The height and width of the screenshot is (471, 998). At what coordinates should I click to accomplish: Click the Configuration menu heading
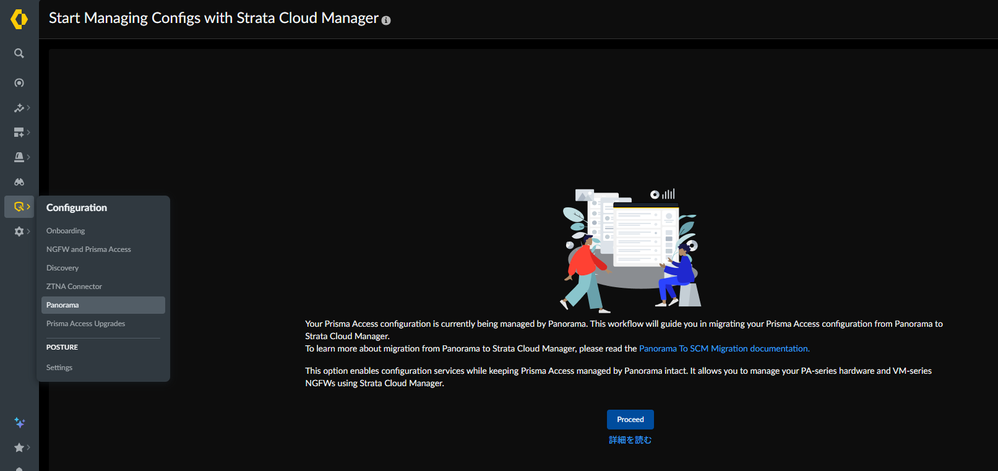tap(76, 207)
